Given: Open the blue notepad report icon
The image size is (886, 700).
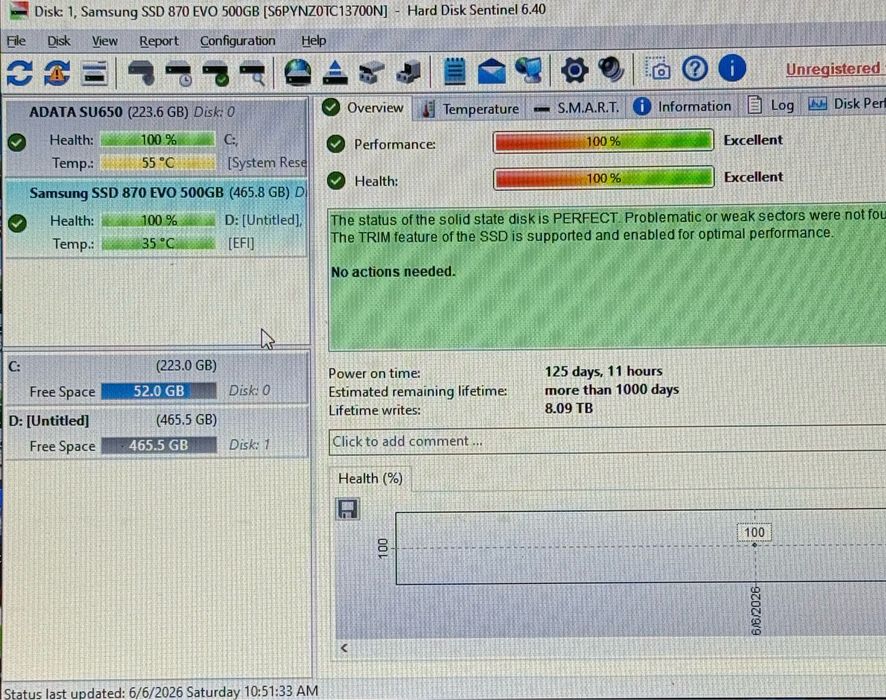Looking at the screenshot, I should coord(454,71).
